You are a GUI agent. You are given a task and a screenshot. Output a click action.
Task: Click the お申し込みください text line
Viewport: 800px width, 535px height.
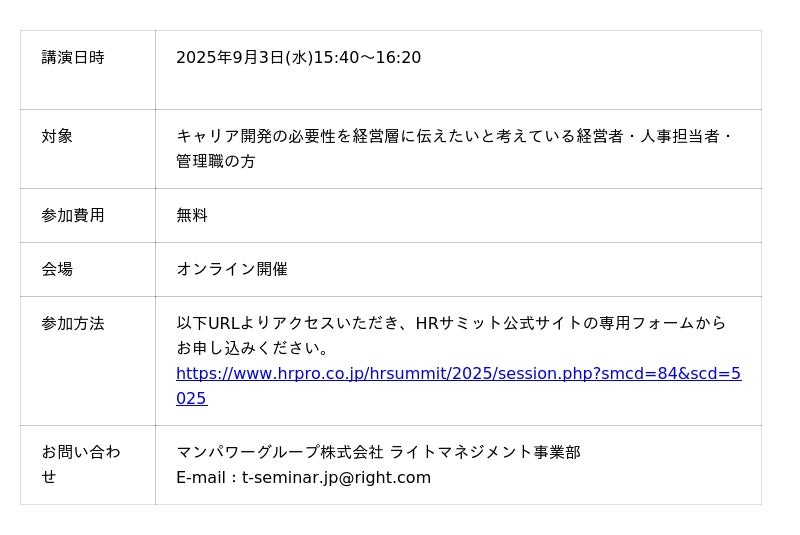253,348
